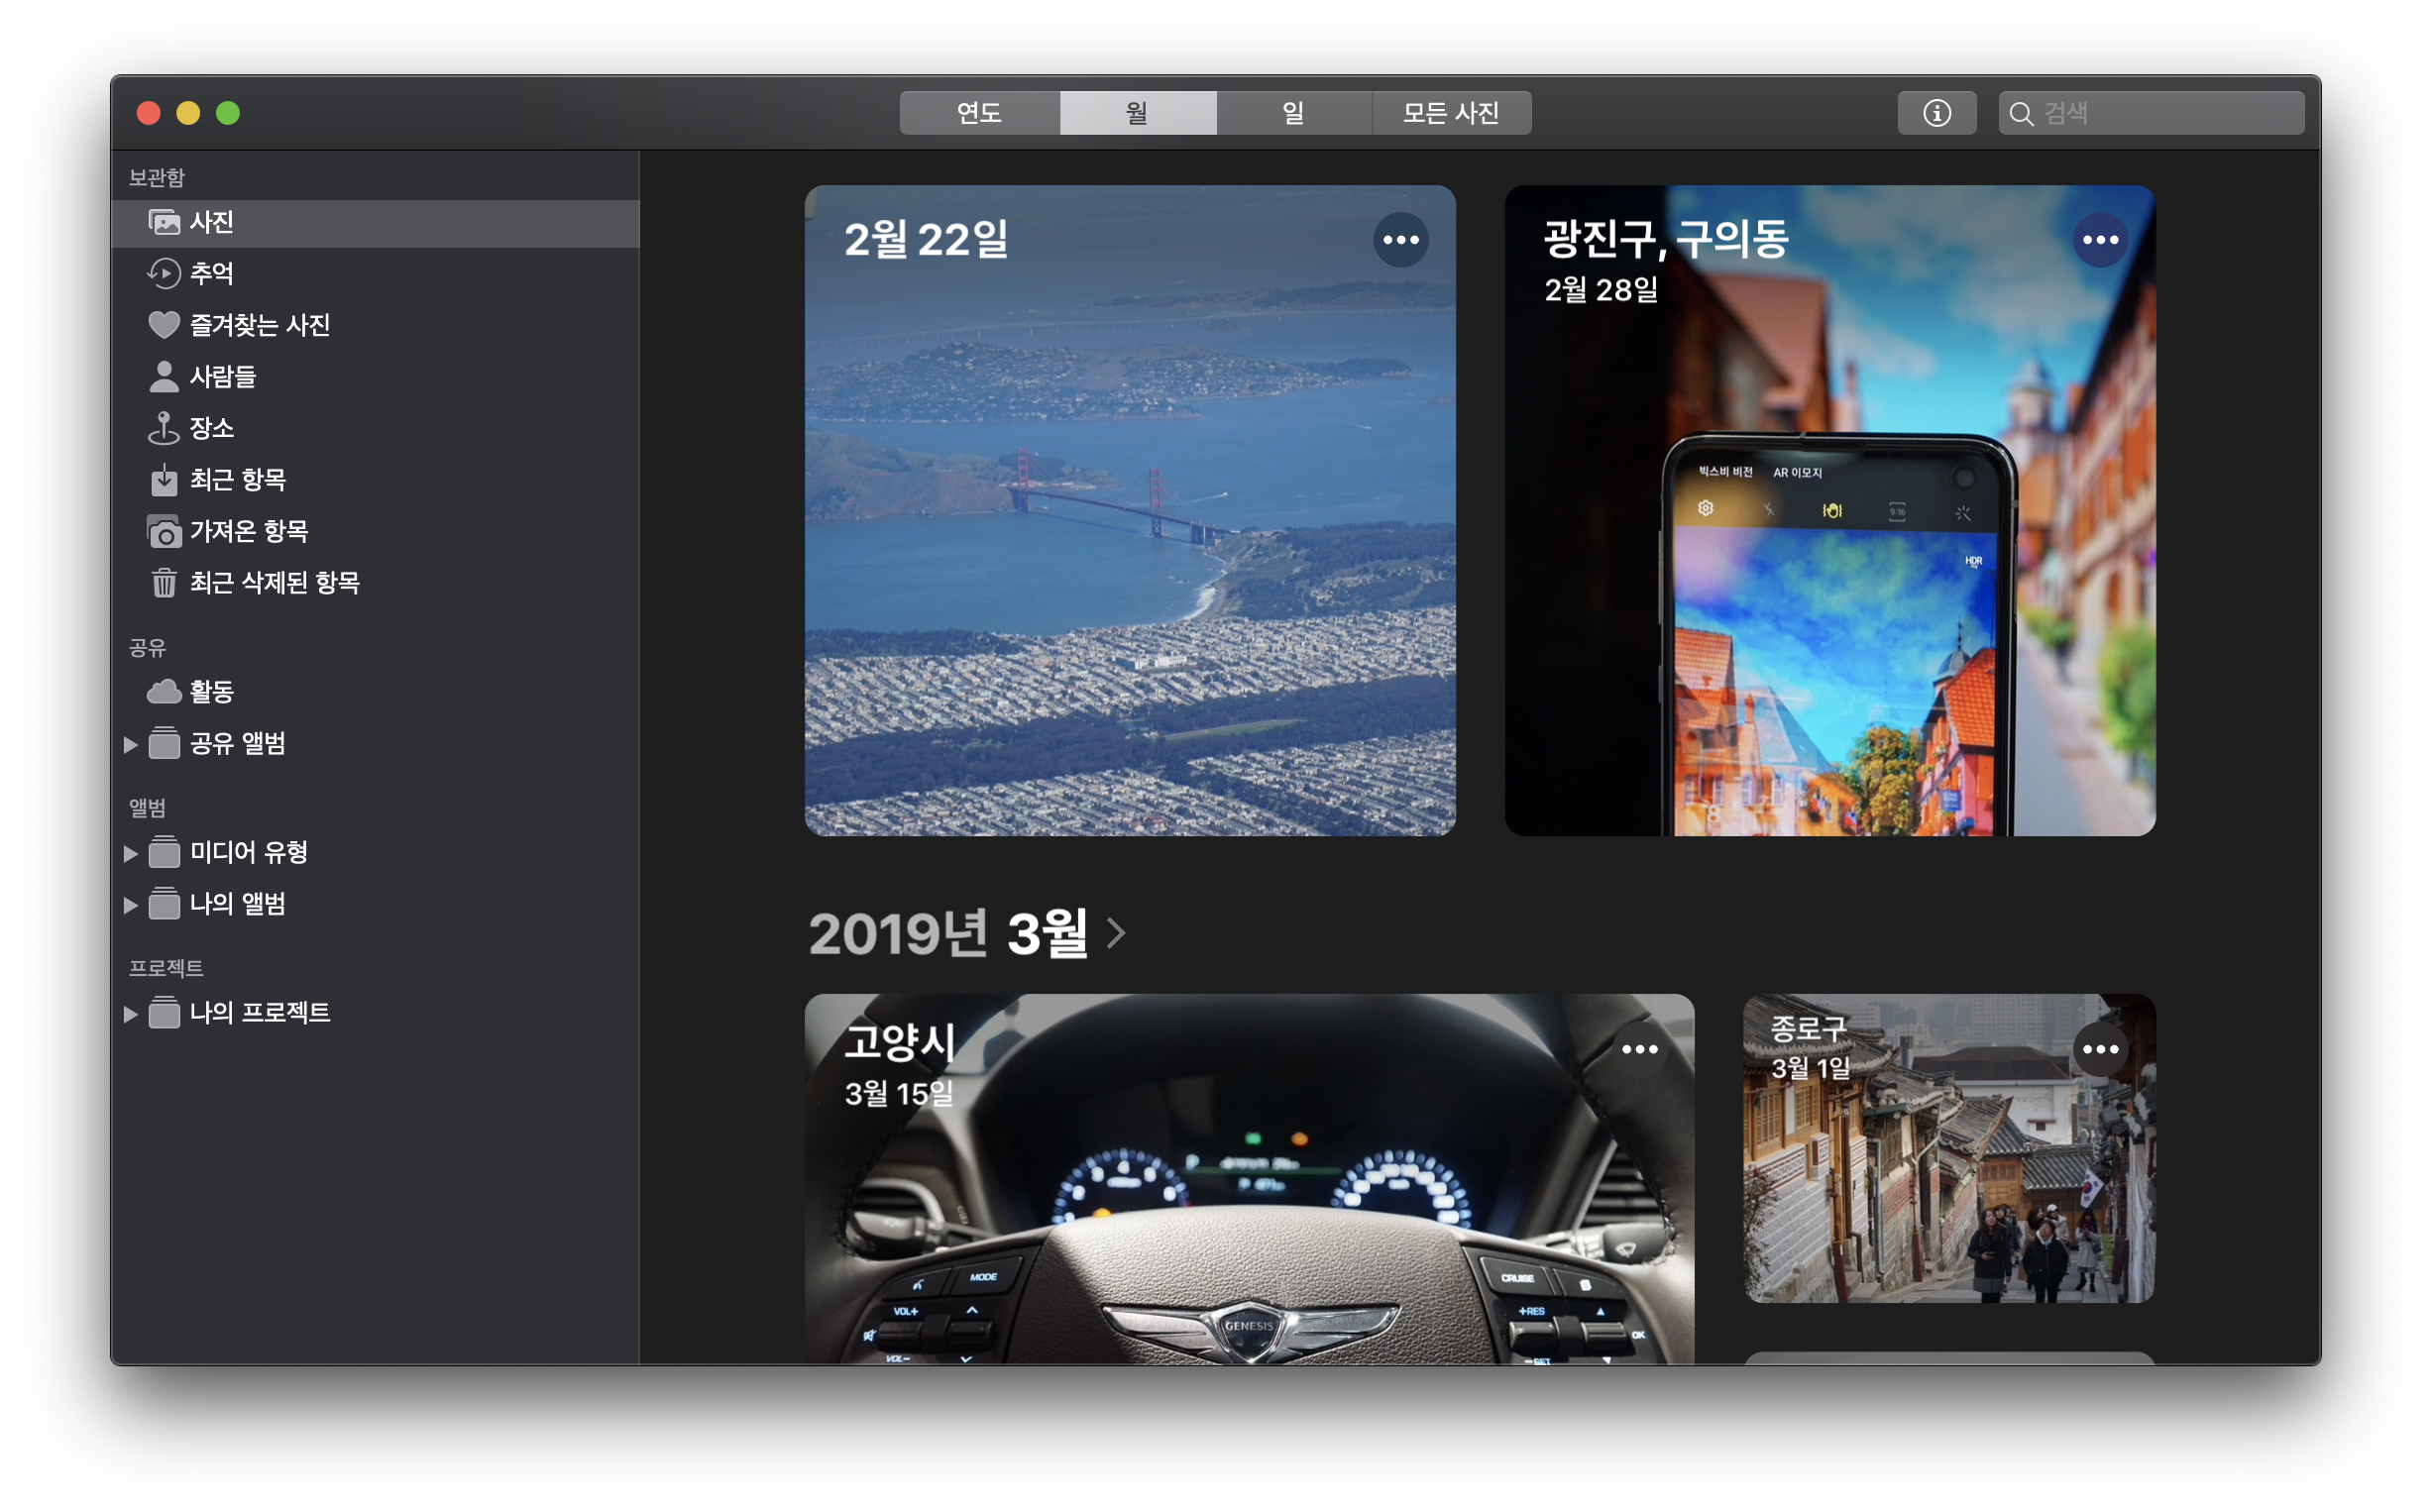Click the info button in toolbar
The image size is (2432, 1512).
[x=1936, y=113]
